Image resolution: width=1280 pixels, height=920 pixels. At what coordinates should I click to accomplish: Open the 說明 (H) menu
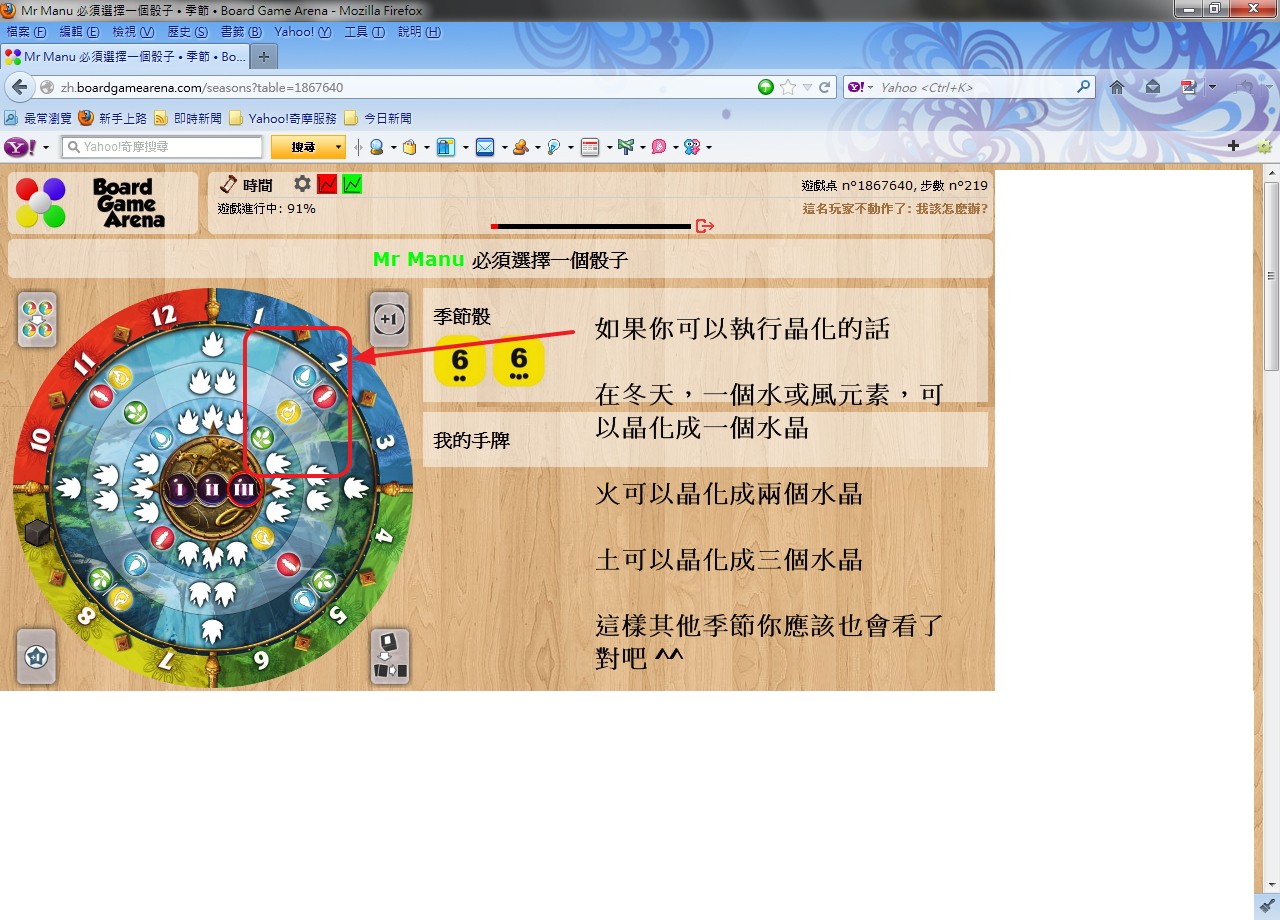click(x=419, y=32)
